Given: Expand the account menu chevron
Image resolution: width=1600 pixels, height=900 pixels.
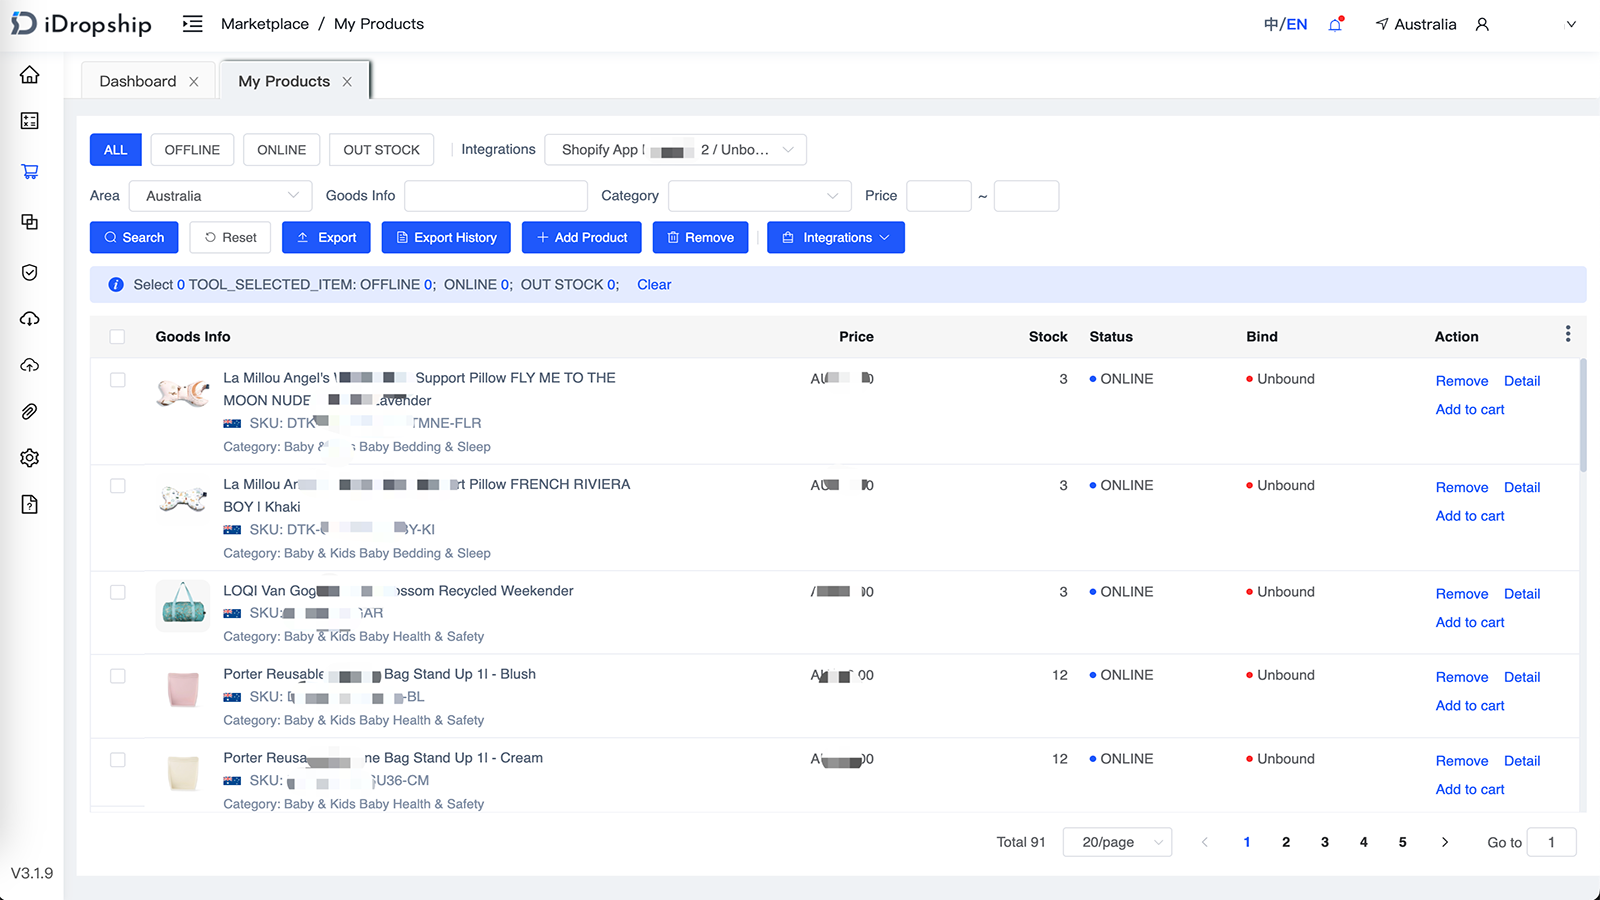Looking at the screenshot, I should pos(1571,24).
